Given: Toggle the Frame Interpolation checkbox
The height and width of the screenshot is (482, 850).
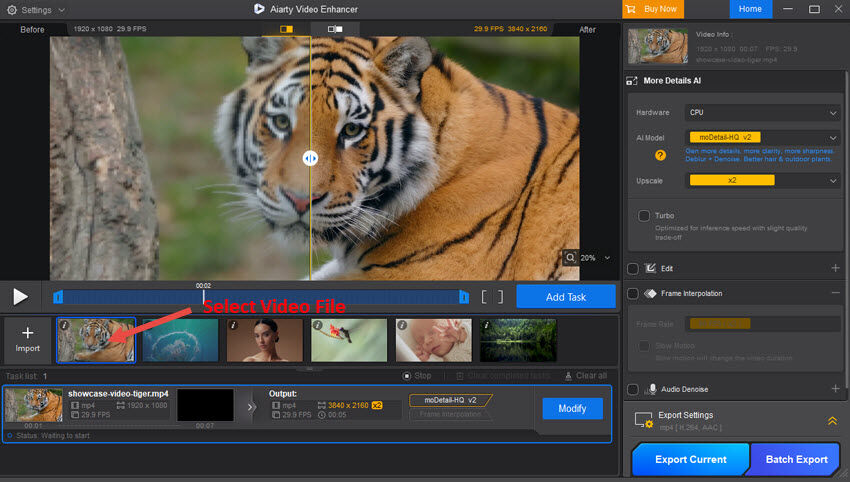Looking at the screenshot, I should 633,293.
